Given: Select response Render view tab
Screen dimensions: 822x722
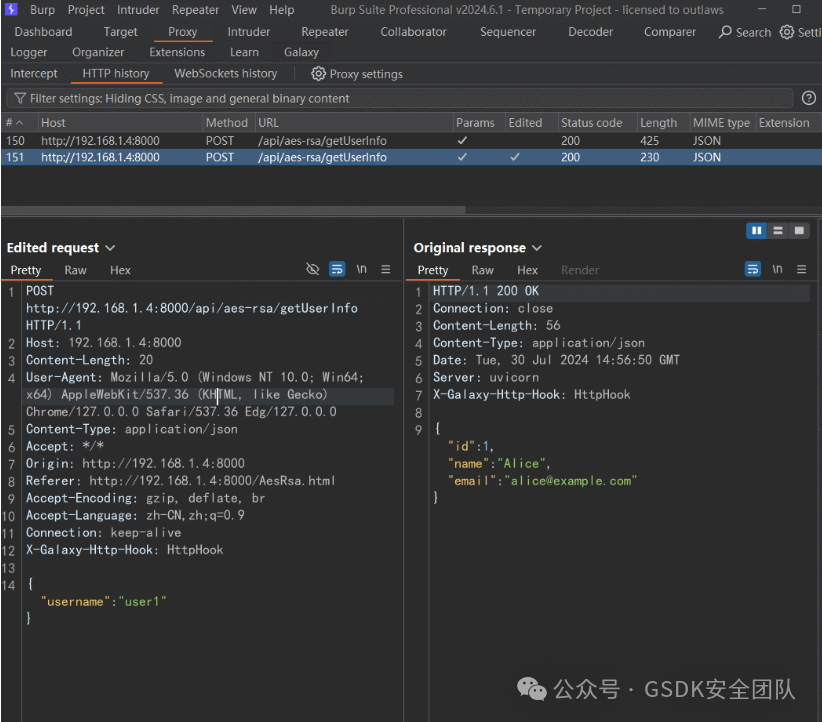Looking at the screenshot, I should pos(580,270).
